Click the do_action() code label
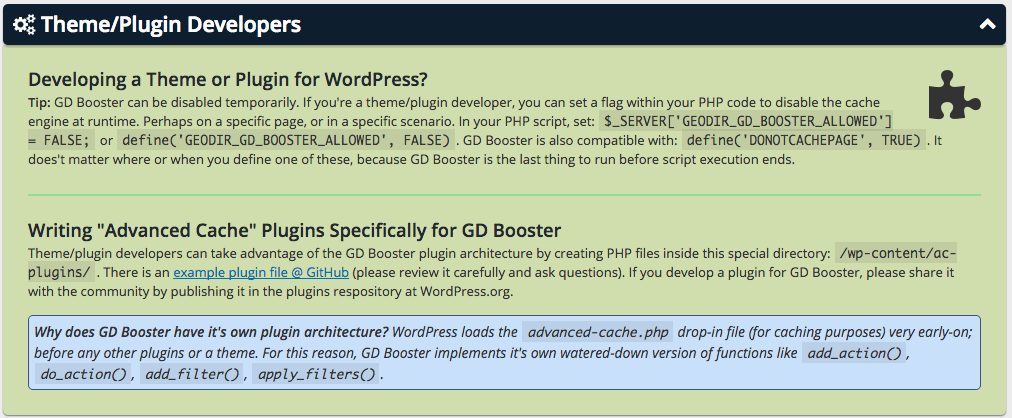The image size is (1012, 418). pos(83,373)
